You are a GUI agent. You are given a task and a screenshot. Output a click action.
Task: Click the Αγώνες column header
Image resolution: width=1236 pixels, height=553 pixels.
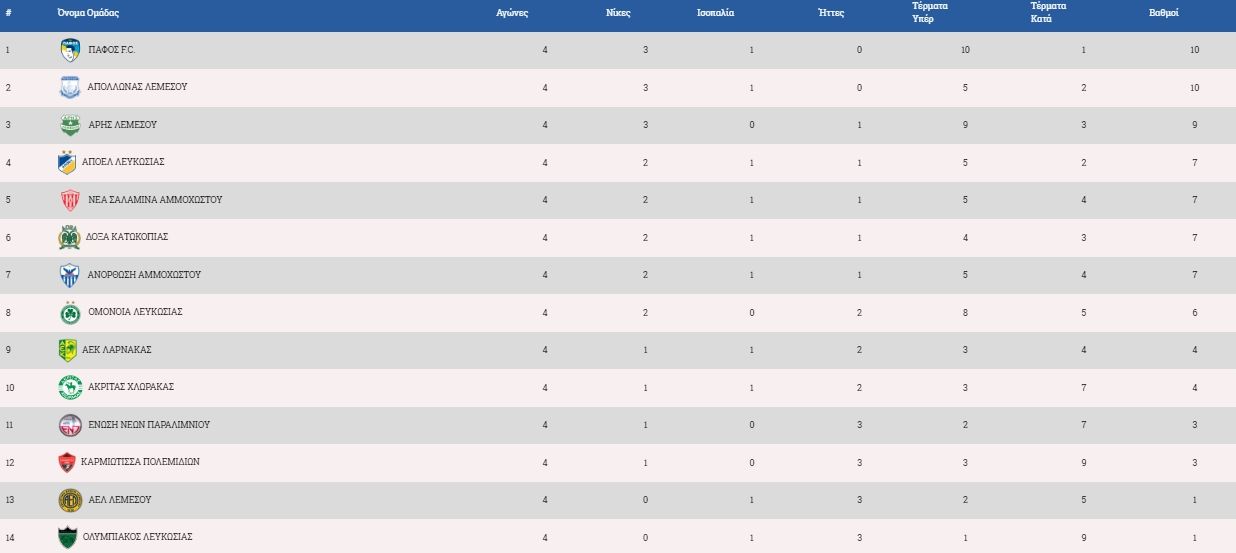coord(512,13)
